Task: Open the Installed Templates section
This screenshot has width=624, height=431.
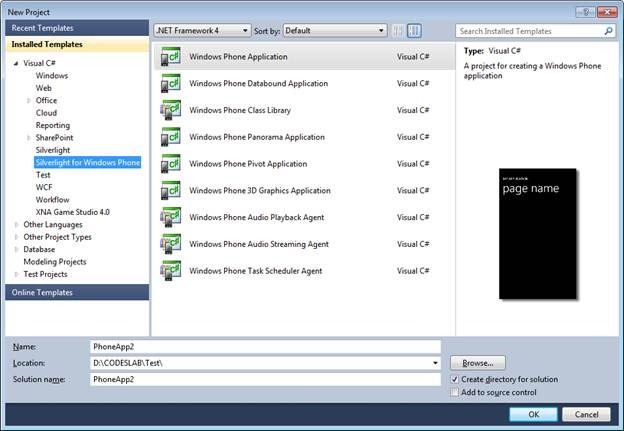Action: pyautogui.click(x=77, y=44)
